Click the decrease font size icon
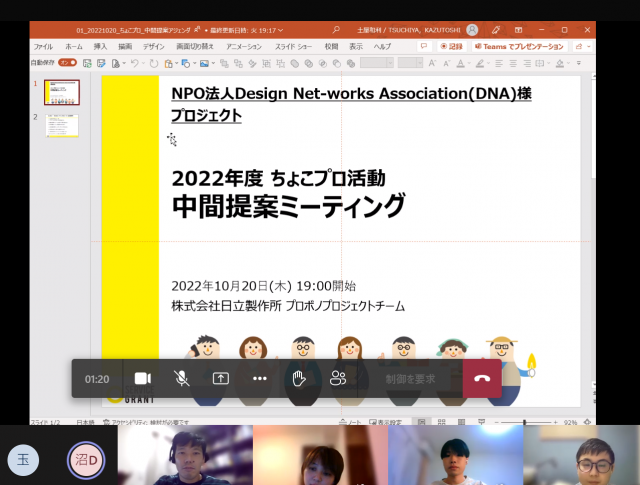This screenshot has width=640, height=485. [447, 63]
